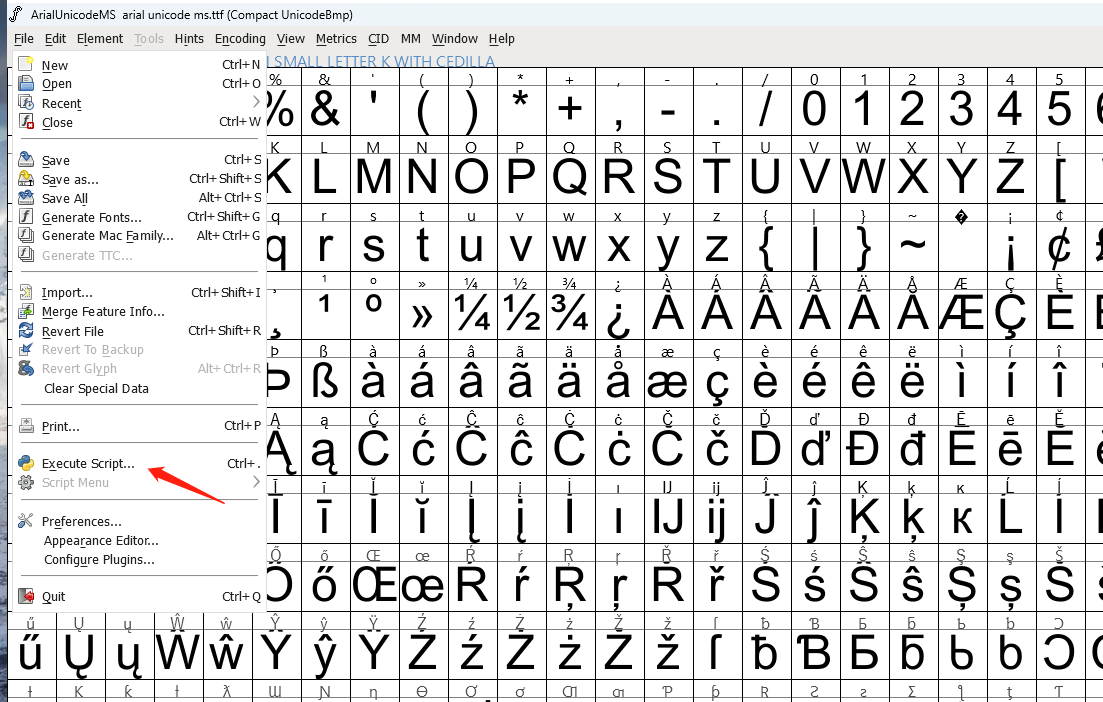This screenshot has width=1103, height=702.
Task: Click the Save disk icon
Action: click(26, 160)
